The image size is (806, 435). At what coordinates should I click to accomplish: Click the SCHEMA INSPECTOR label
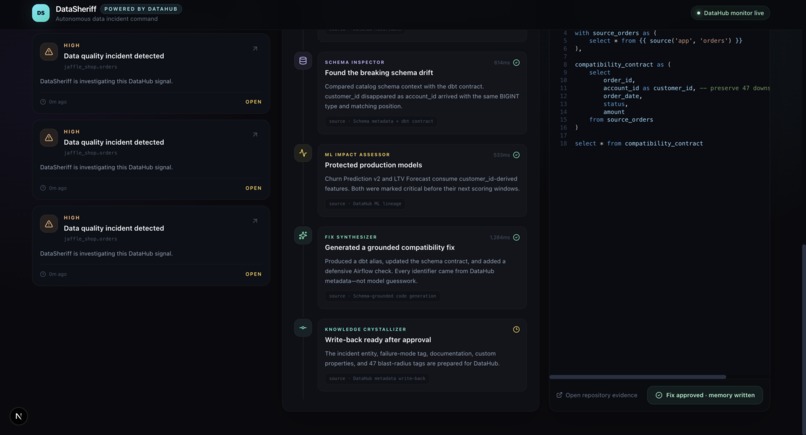(x=354, y=62)
